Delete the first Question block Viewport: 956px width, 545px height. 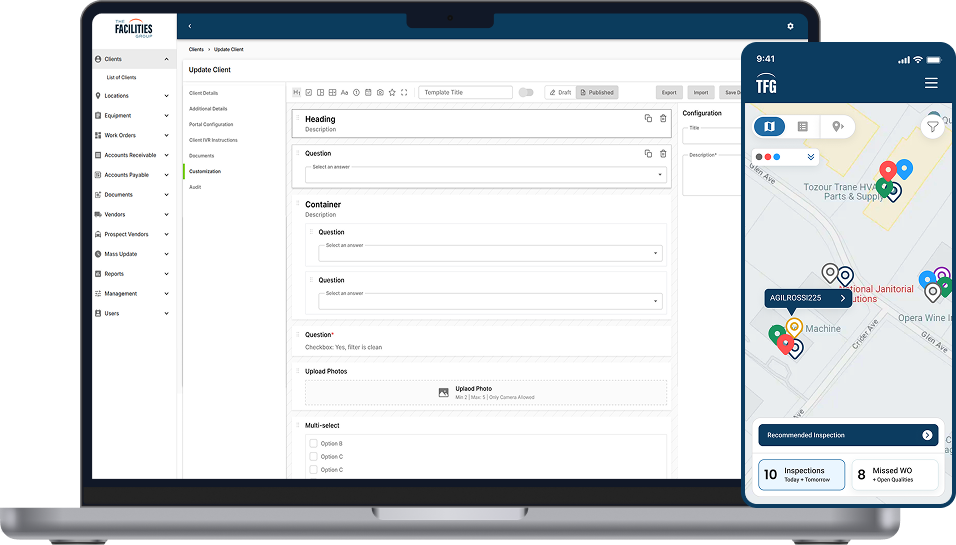[663, 154]
